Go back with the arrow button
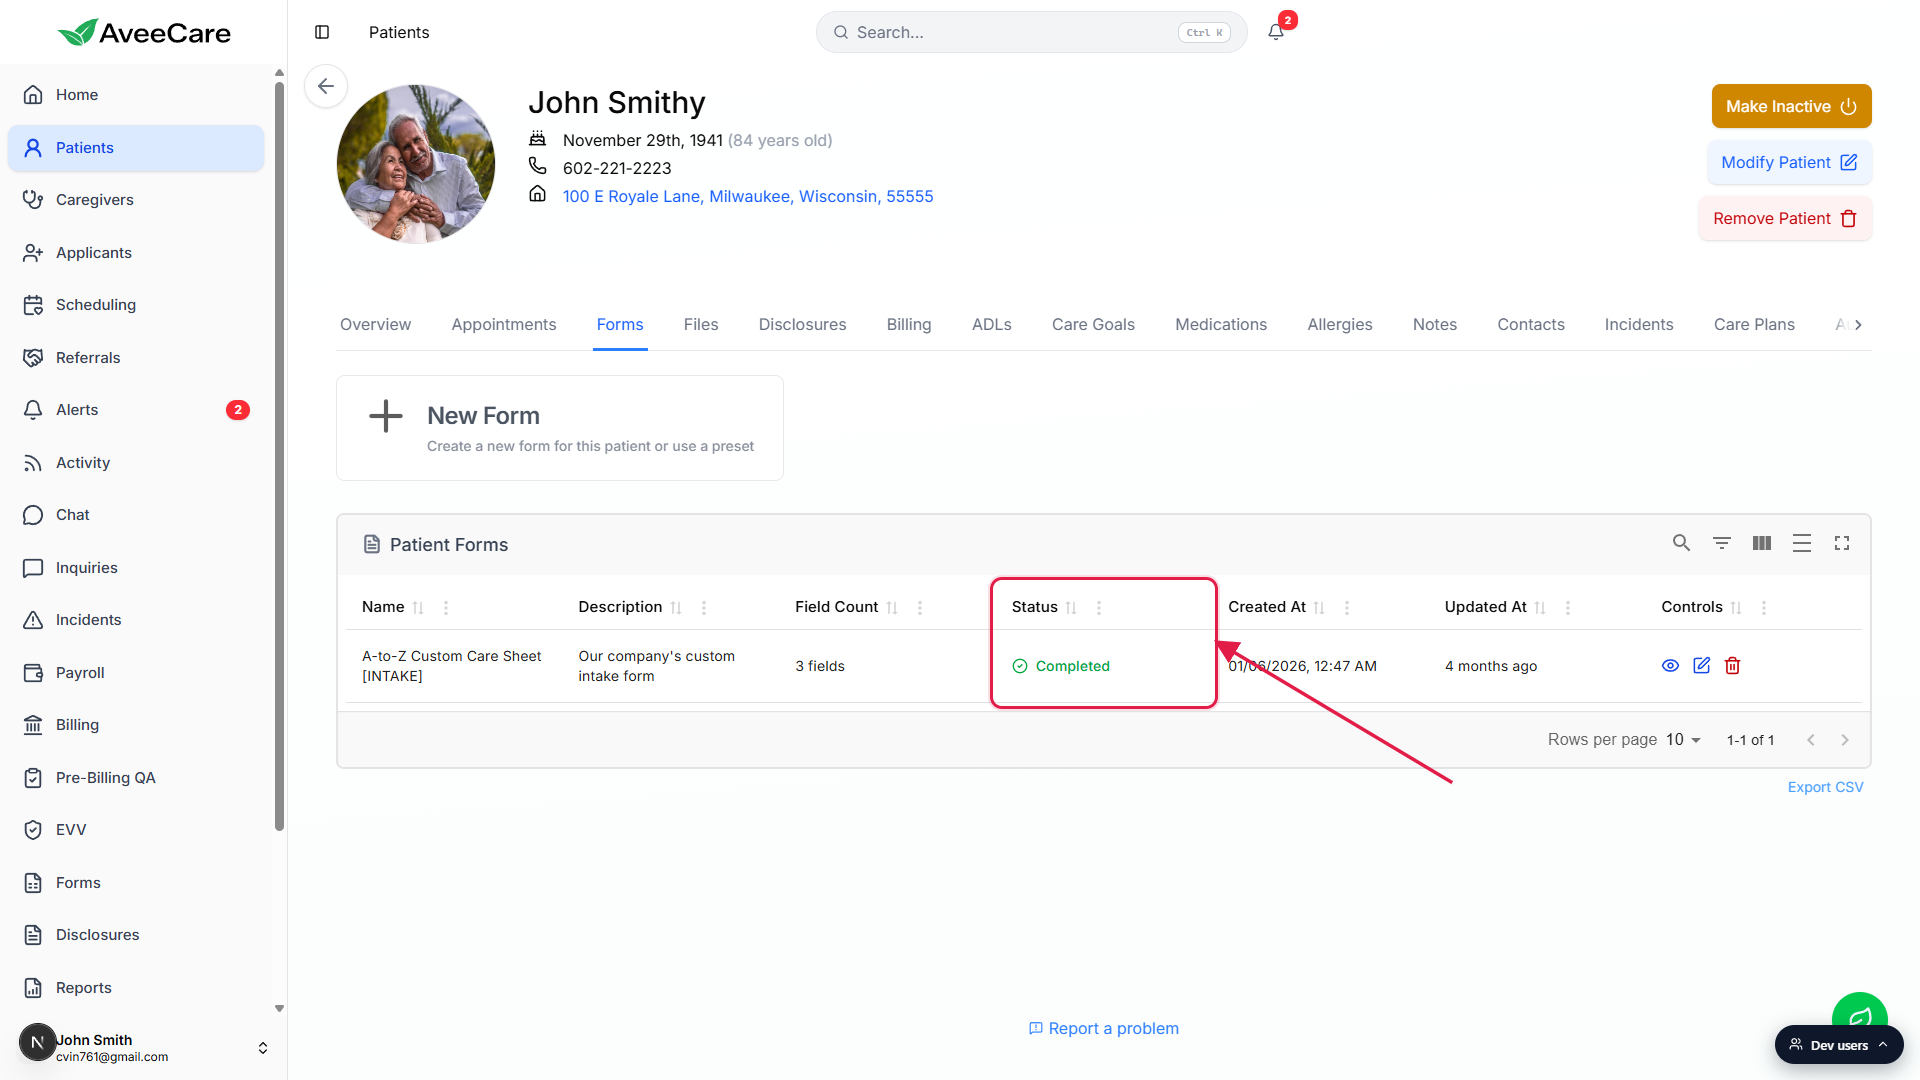The image size is (1920, 1080). (326, 86)
